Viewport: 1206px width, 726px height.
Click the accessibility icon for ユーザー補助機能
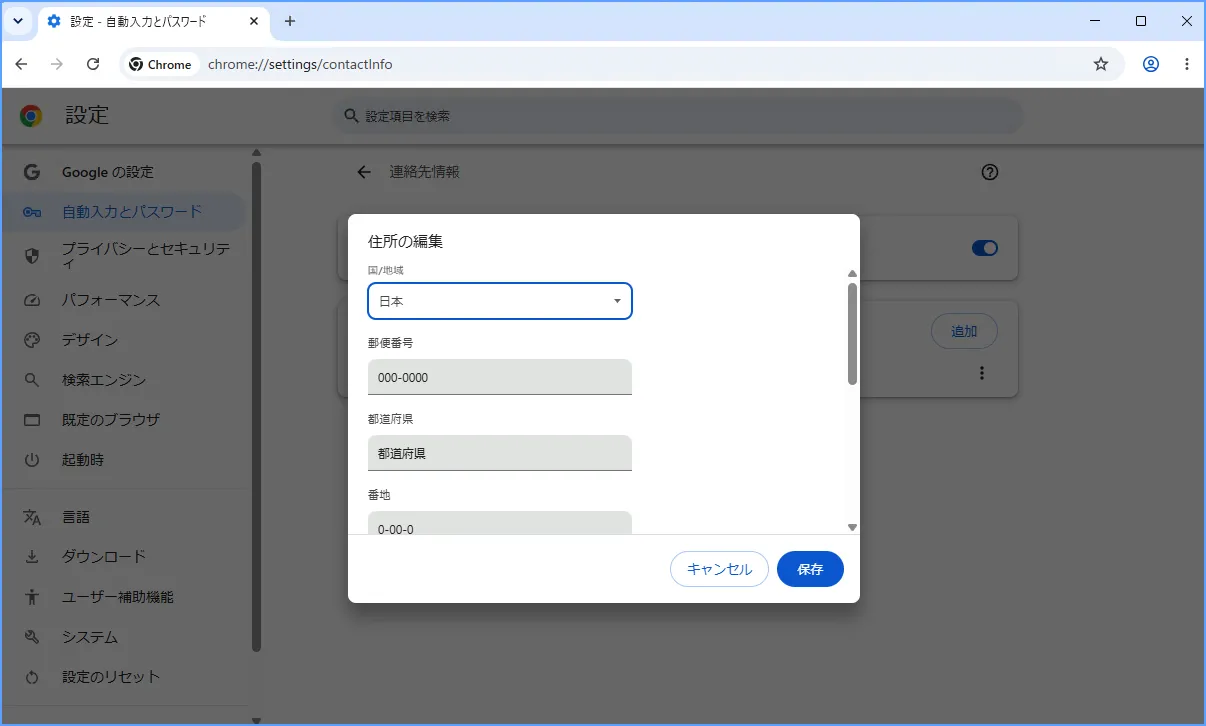click(x=32, y=597)
